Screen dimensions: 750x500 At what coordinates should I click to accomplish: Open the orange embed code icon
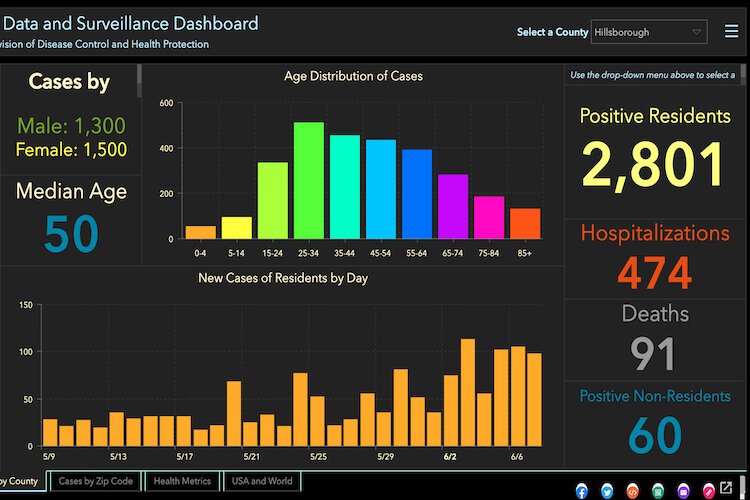632,491
